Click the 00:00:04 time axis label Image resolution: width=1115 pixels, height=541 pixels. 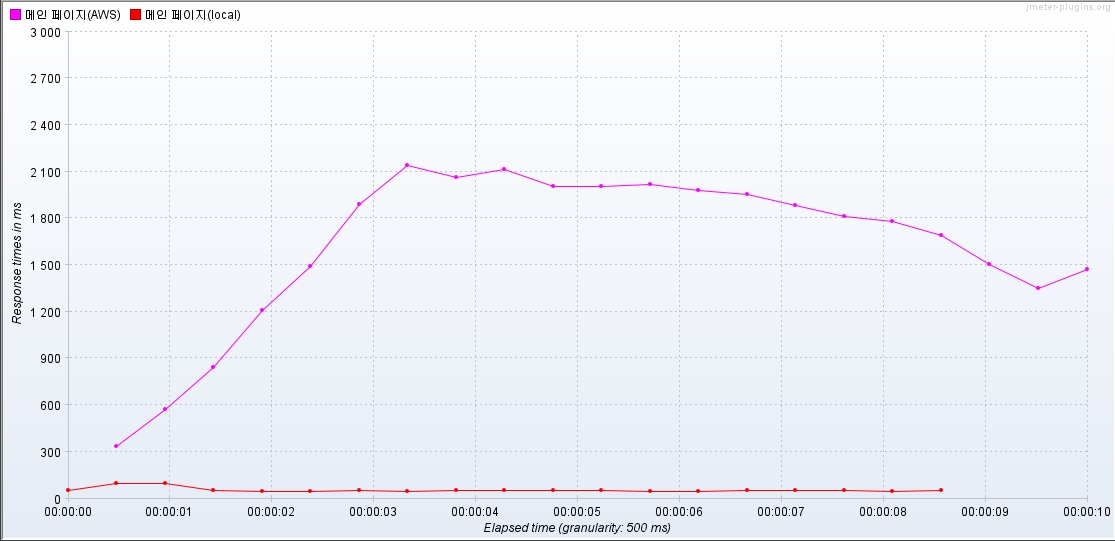tap(476, 512)
